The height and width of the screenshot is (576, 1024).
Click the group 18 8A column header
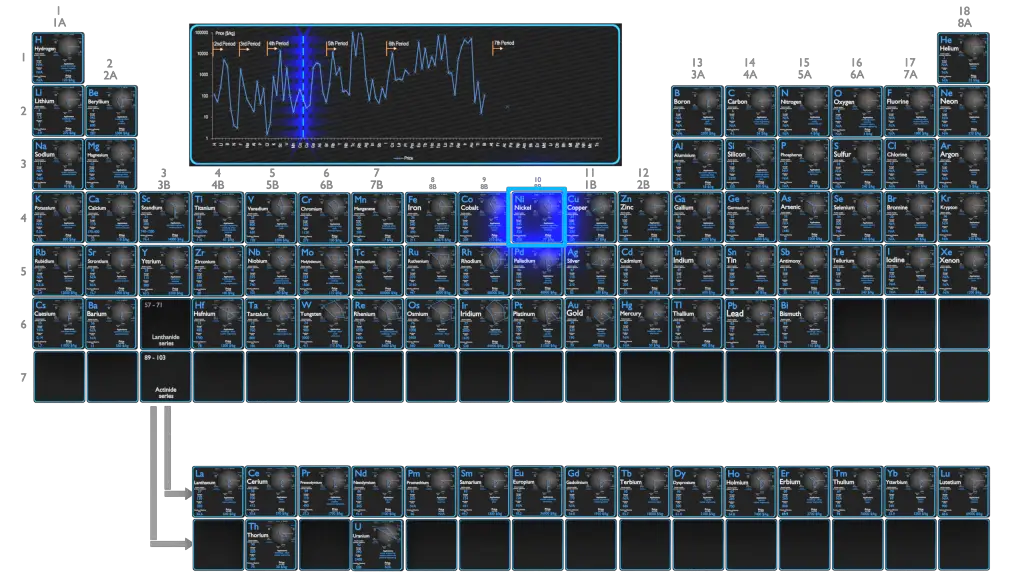coord(964,17)
